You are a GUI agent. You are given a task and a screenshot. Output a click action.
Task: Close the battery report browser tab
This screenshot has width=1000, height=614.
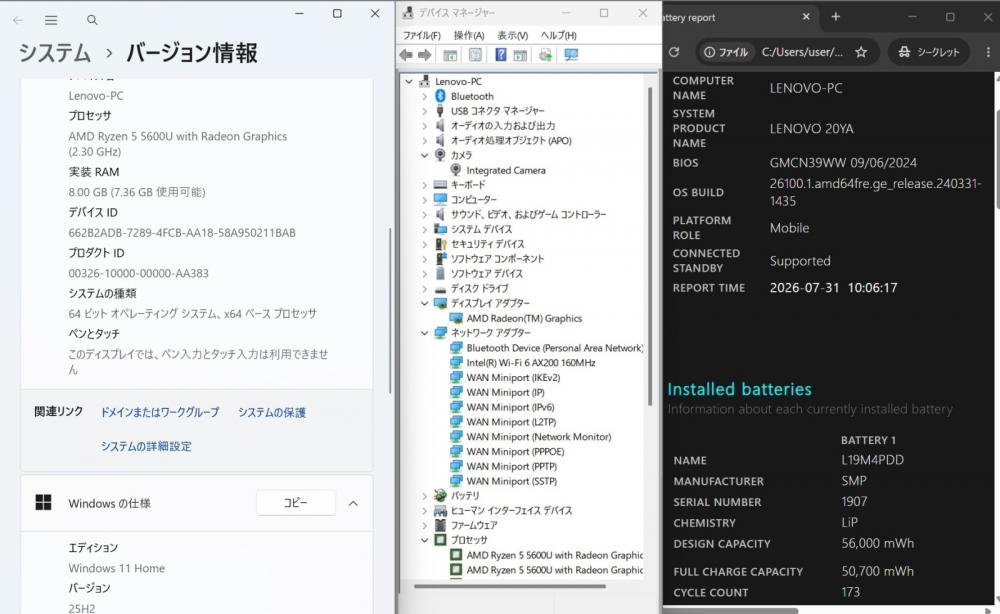806,17
